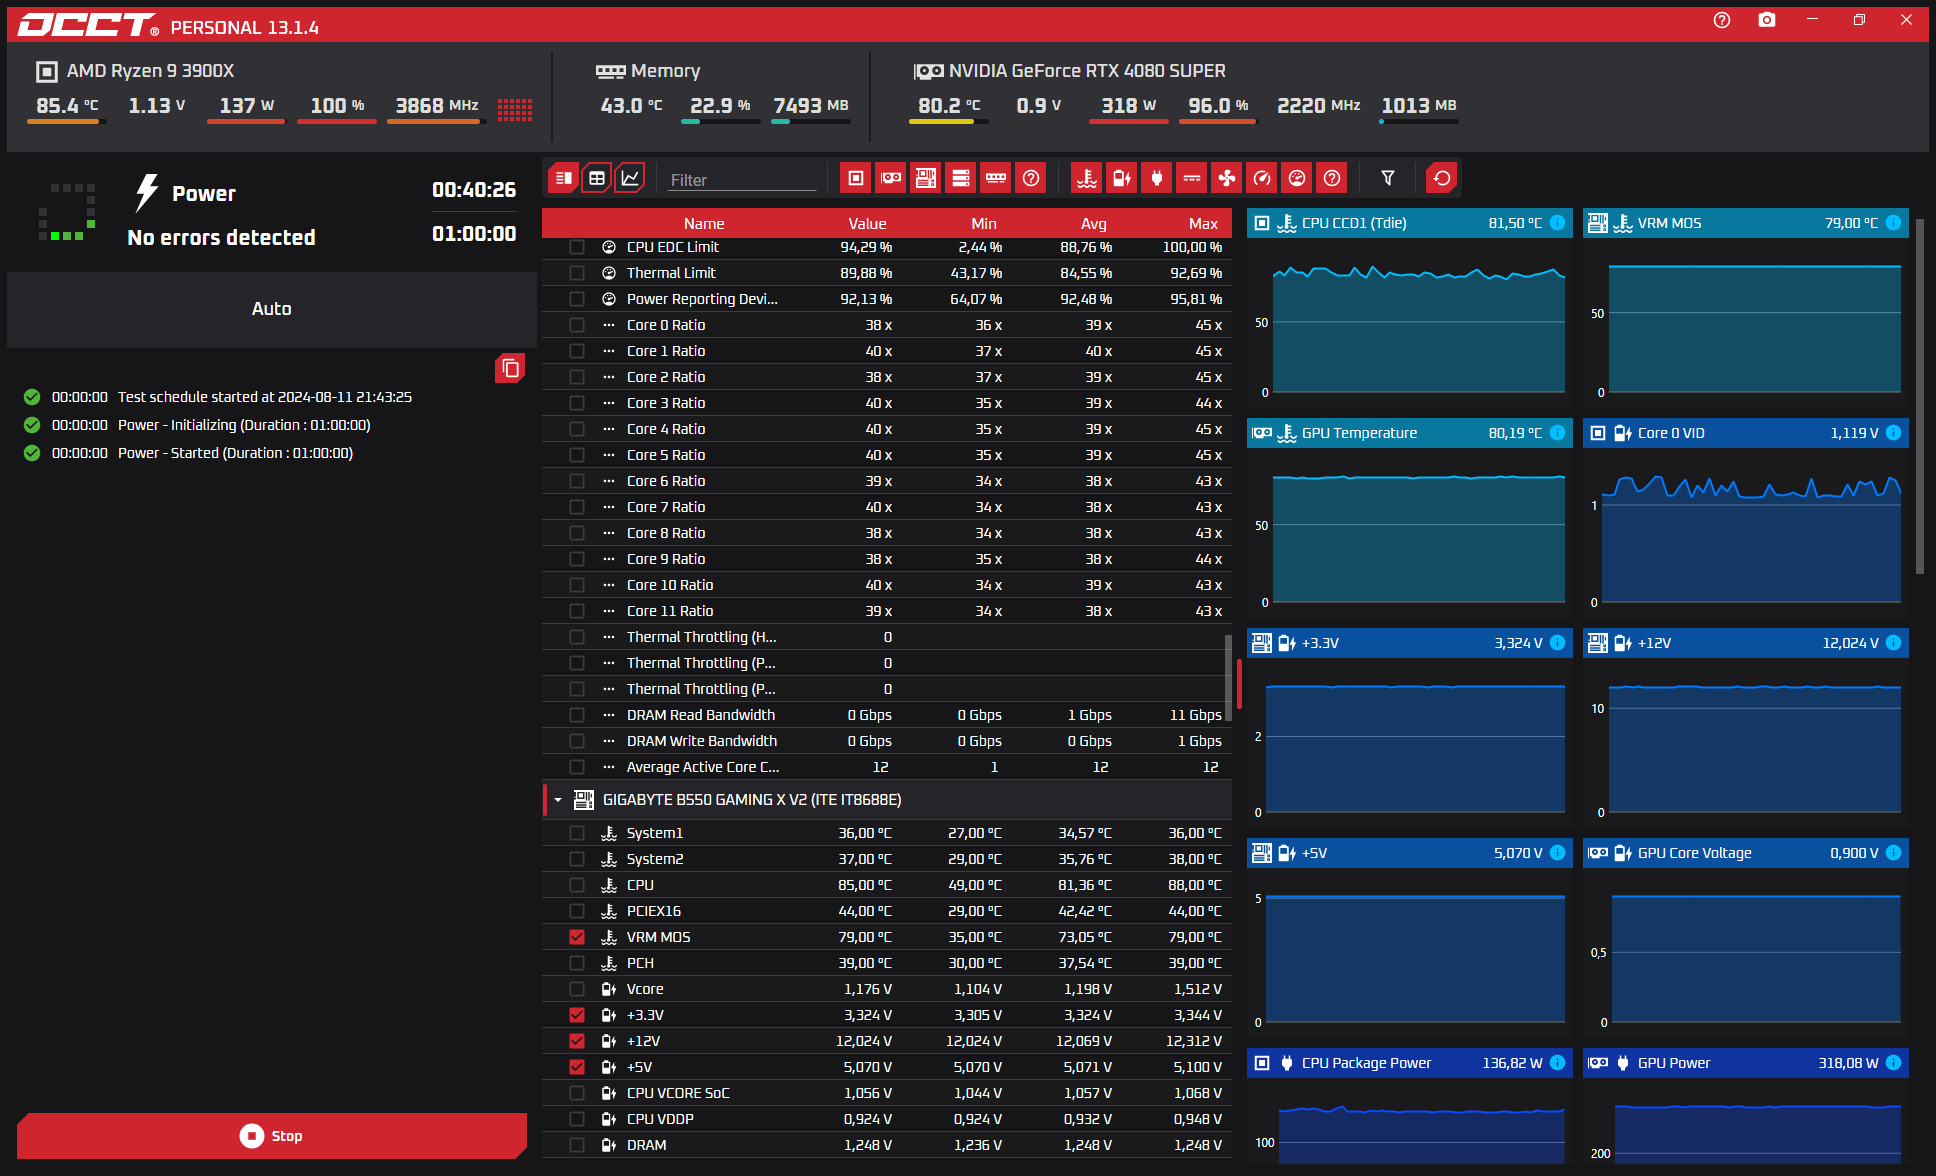
Task: Click the Auto mode button
Action: click(x=272, y=309)
